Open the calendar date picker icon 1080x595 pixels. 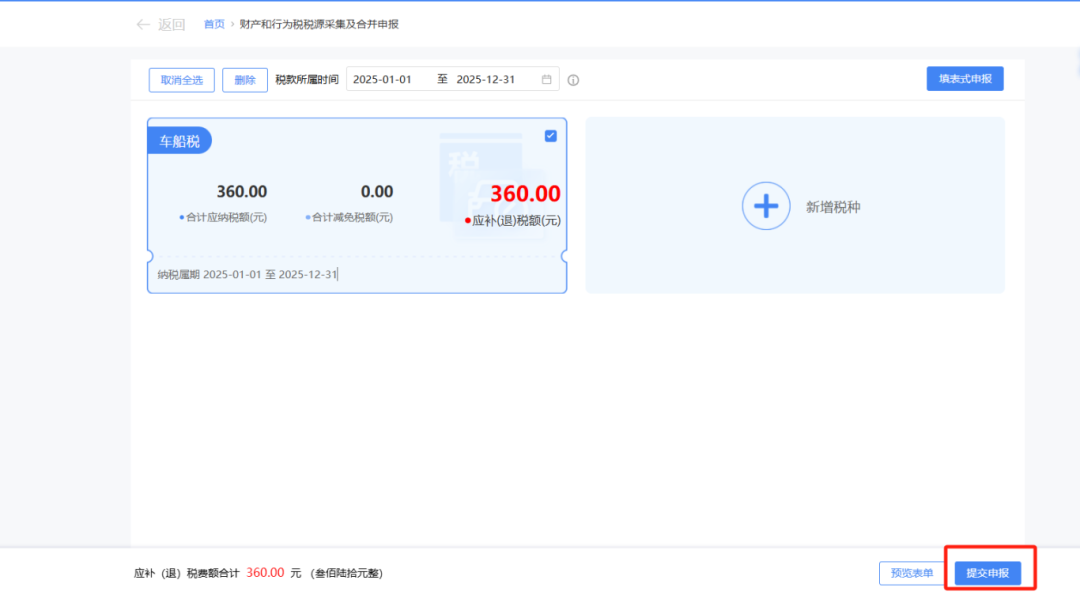pos(546,79)
